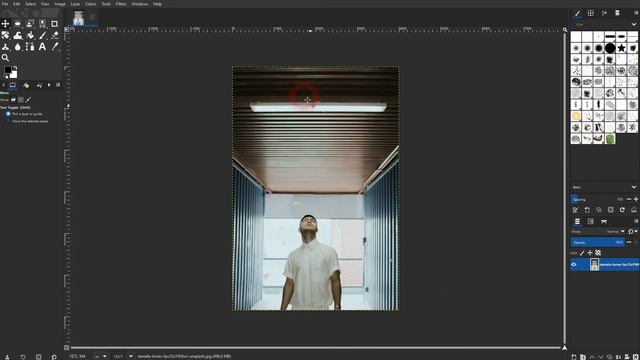Open the Patterns tab in right dock
640x360 pixels.
tap(591, 13)
